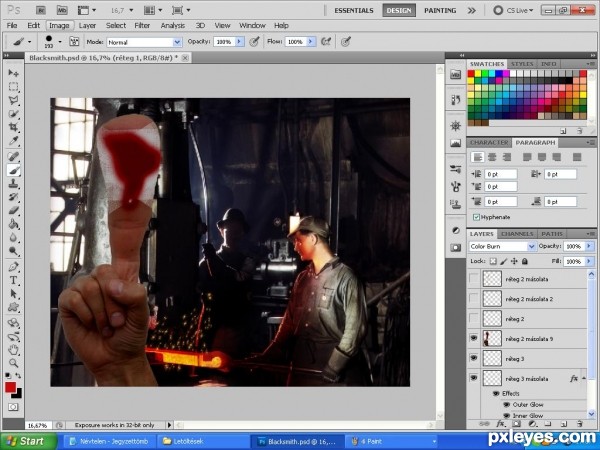Hide the réteg 2 másolata 9 layer
This screenshot has width=600, height=450.
tap(474, 339)
